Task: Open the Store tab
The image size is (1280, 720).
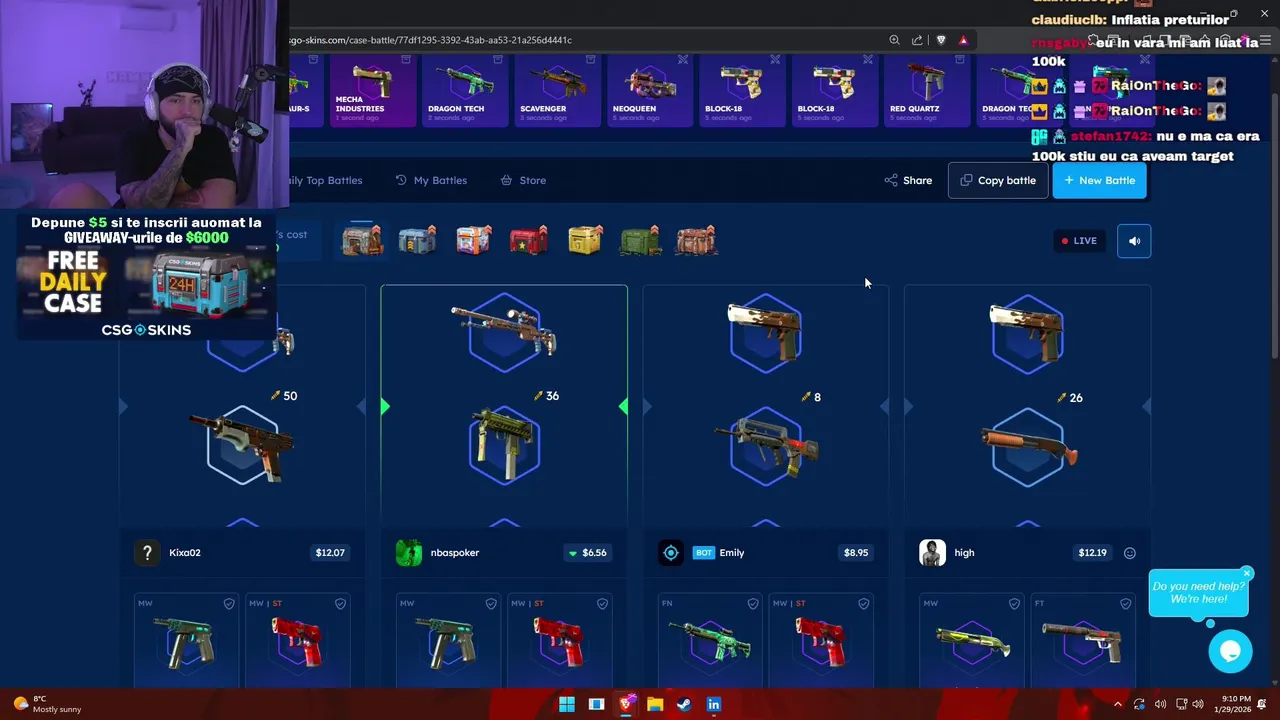Action: [x=523, y=180]
